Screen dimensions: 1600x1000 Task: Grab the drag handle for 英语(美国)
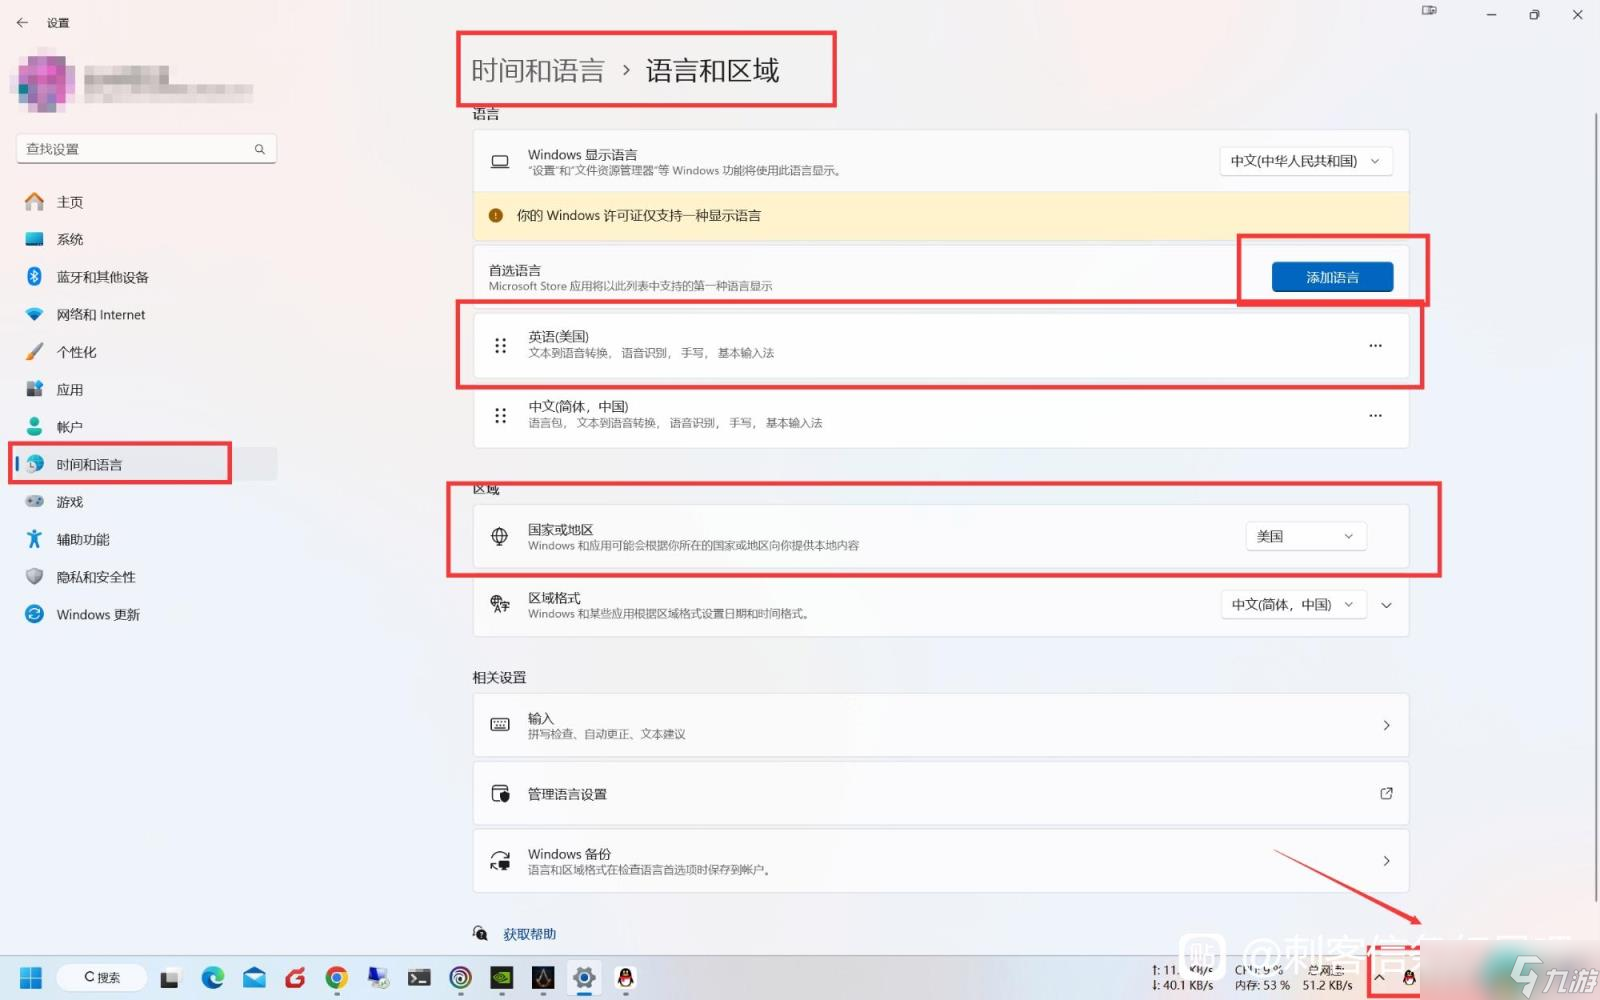click(500, 346)
